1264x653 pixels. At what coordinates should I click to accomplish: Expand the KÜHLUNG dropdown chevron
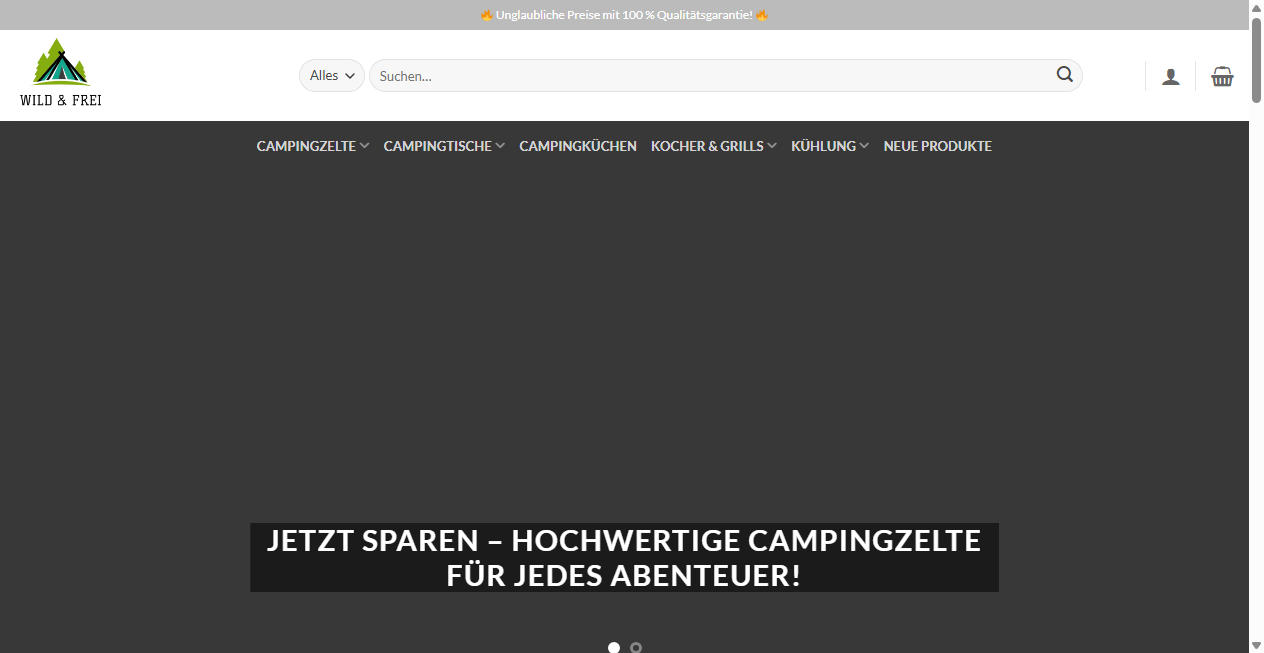click(x=864, y=145)
